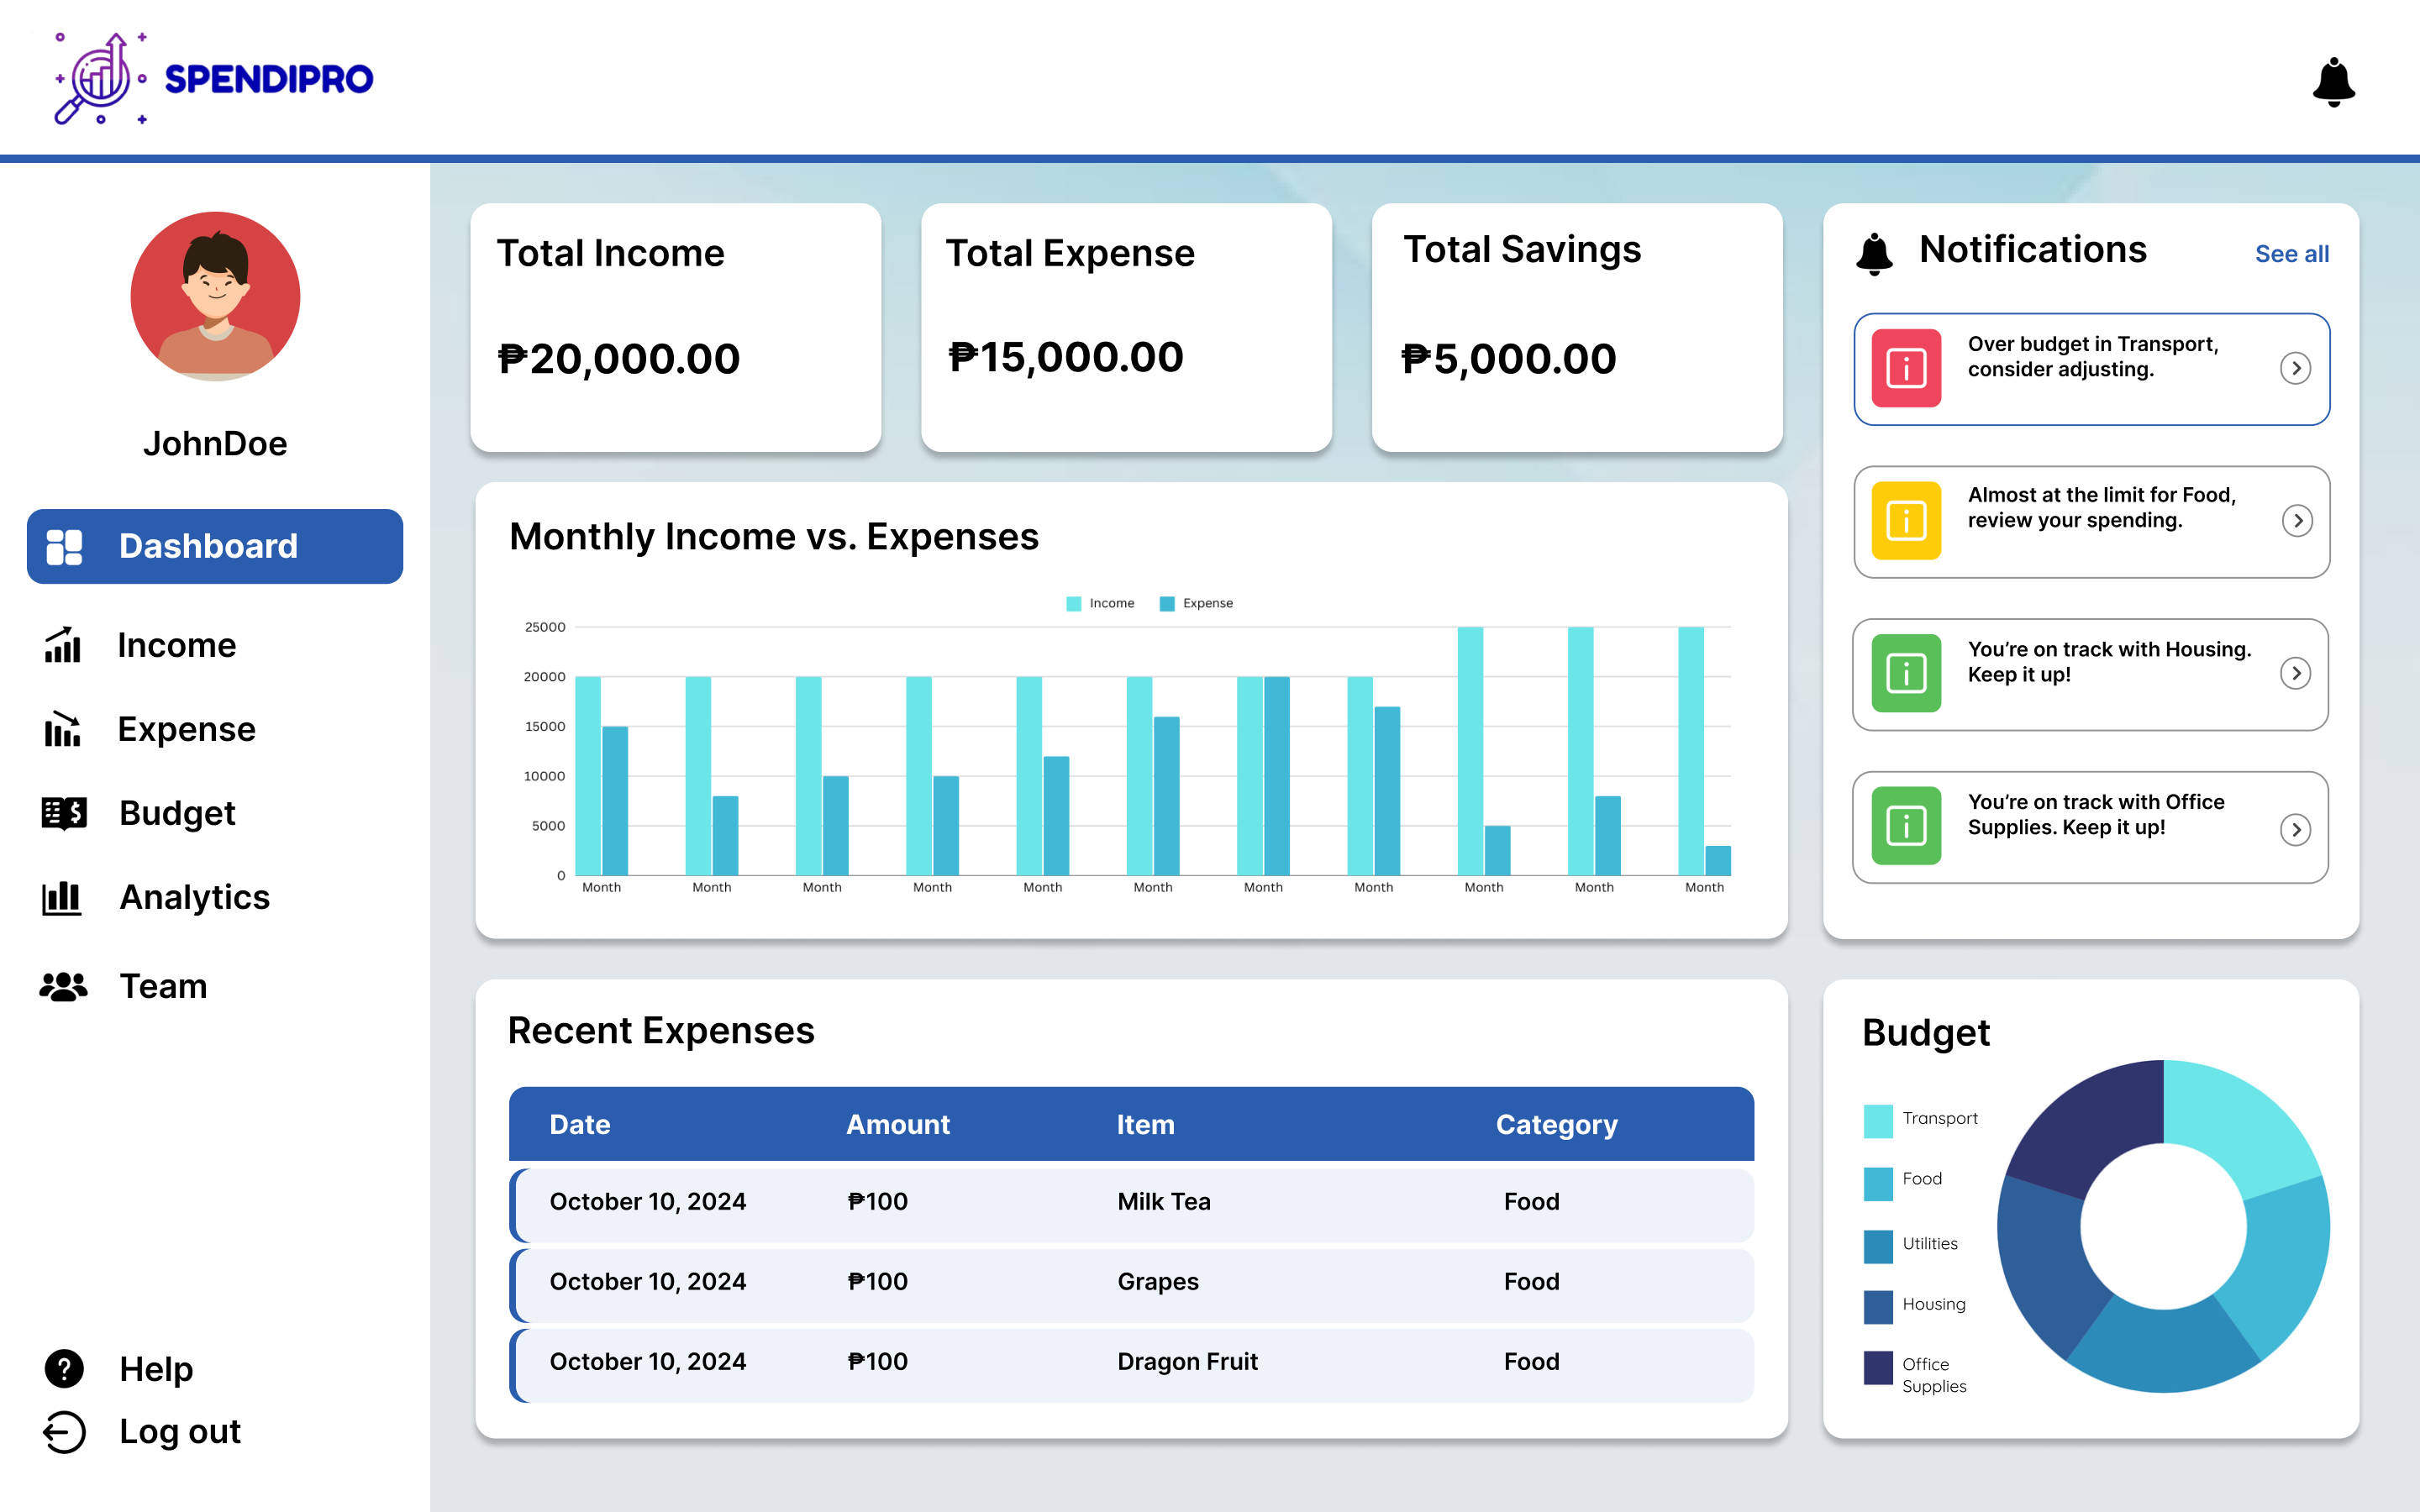The width and height of the screenshot is (2420, 1512).
Task: Click the notification bell in top header
Action: [2333, 82]
